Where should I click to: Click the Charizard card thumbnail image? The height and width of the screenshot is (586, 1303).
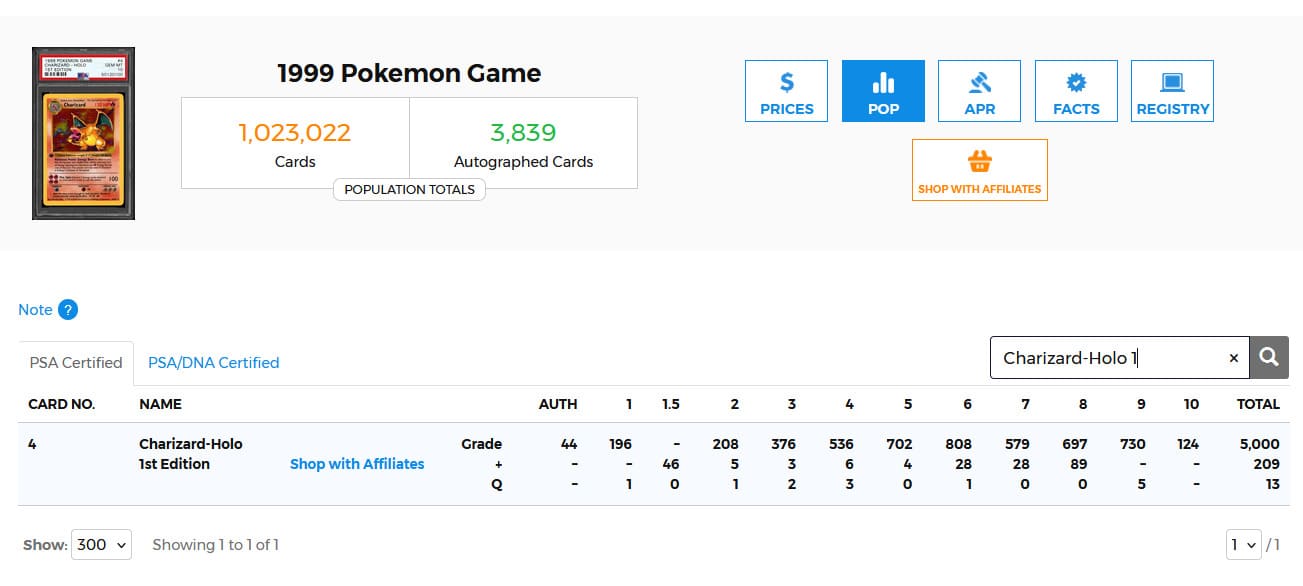(x=83, y=133)
